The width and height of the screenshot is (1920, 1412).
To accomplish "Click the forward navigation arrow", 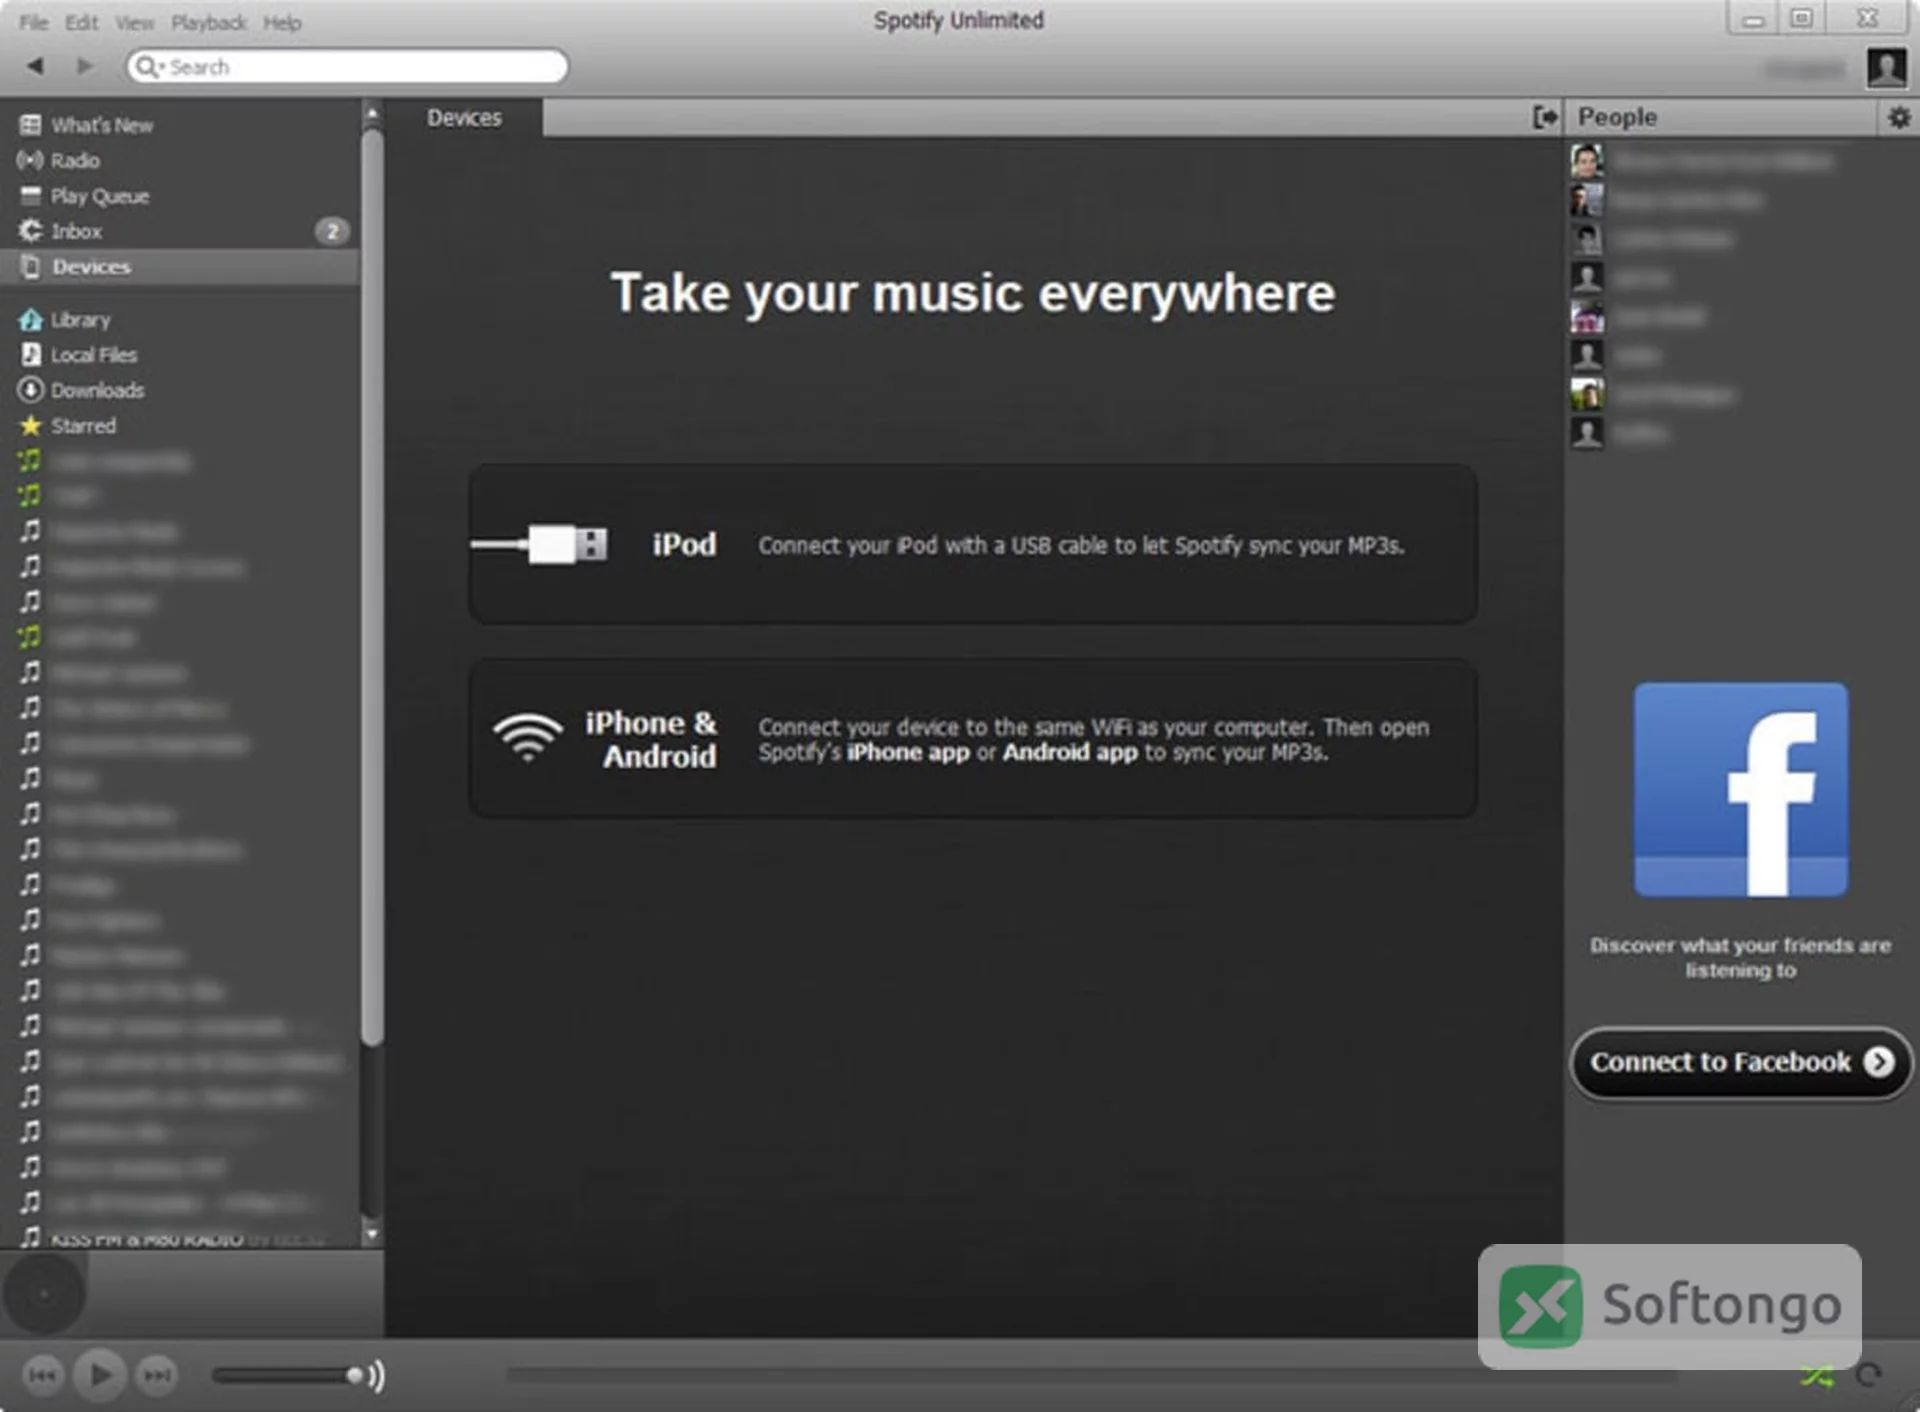I will (85, 66).
